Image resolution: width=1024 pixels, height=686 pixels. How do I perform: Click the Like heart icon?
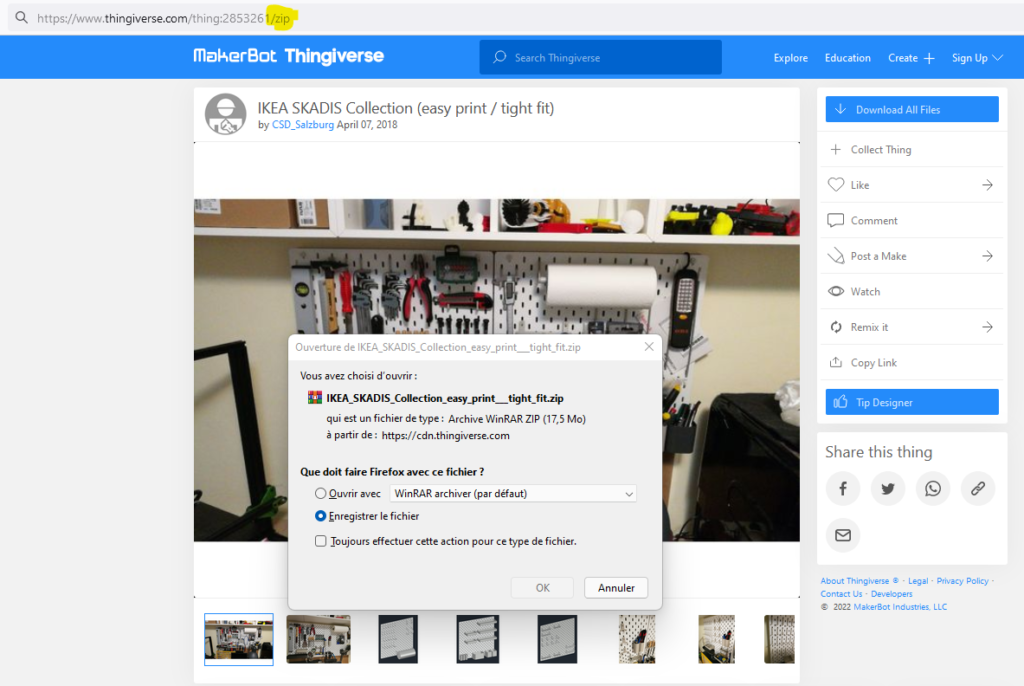click(x=836, y=185)
